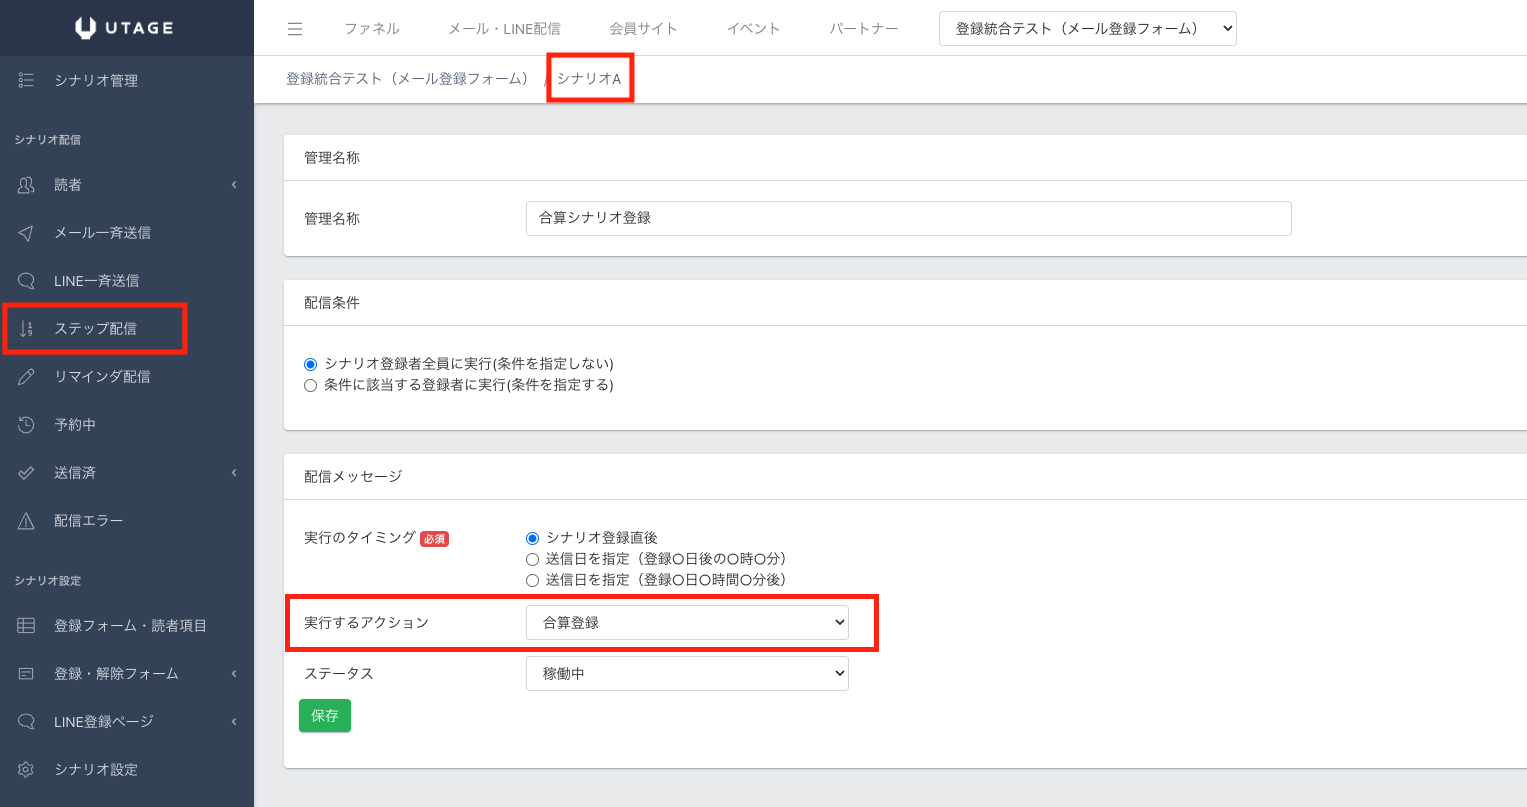
Task: Click the リマインダ配信 pencil icon
Action: tap(27, 377)
